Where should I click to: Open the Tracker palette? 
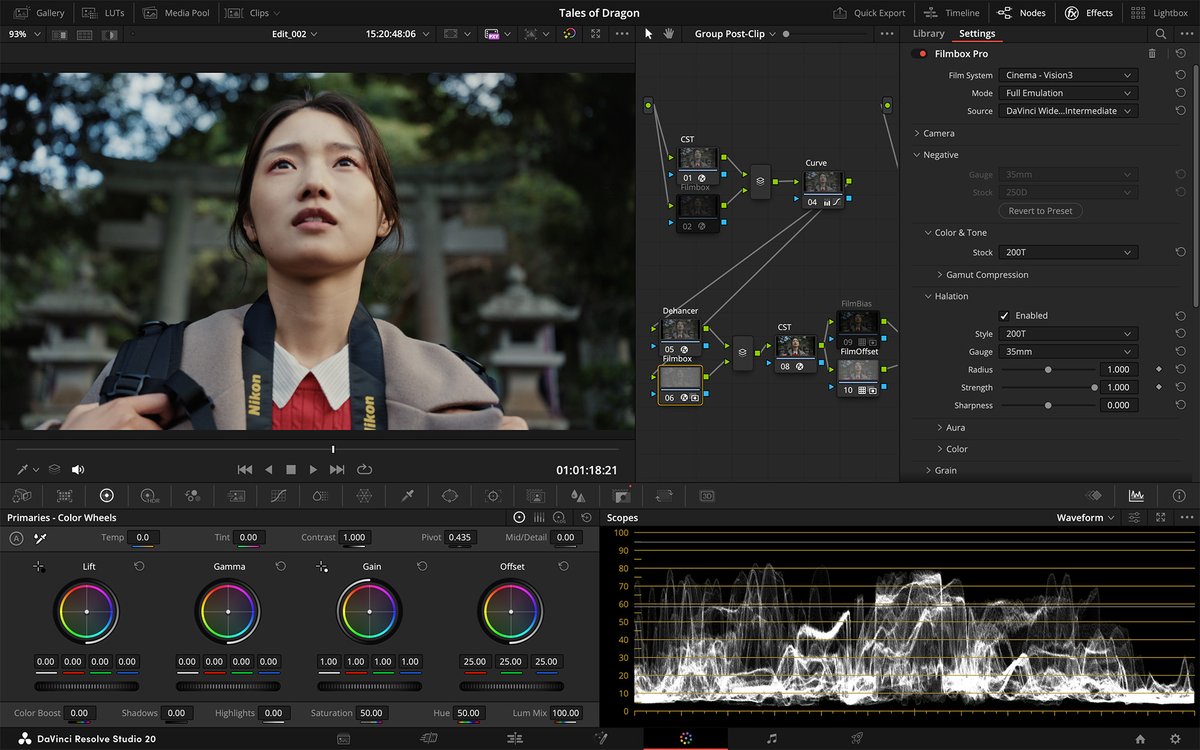point(493,495)
